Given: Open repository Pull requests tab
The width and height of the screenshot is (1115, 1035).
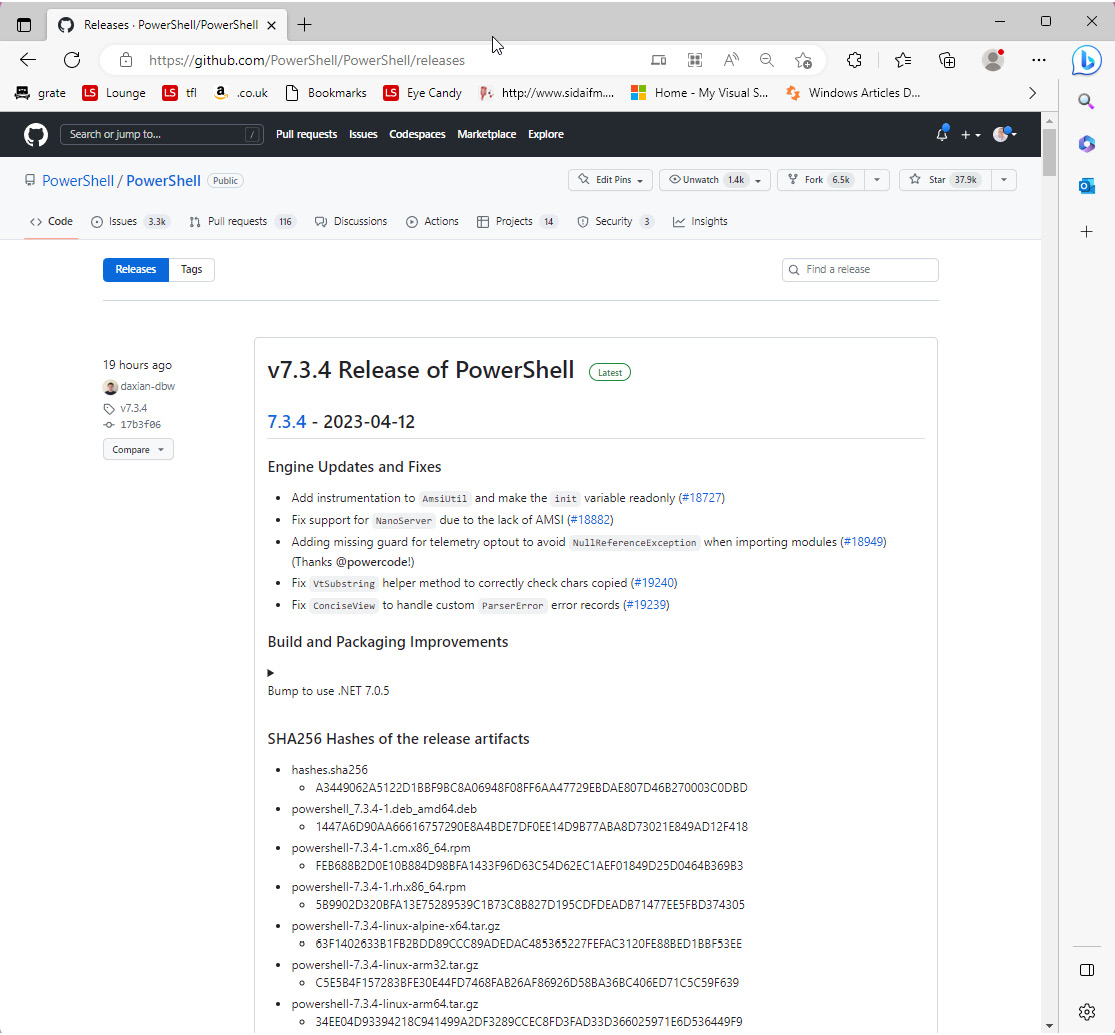Looking at the screenshot, I should click(x=242, y=222).
